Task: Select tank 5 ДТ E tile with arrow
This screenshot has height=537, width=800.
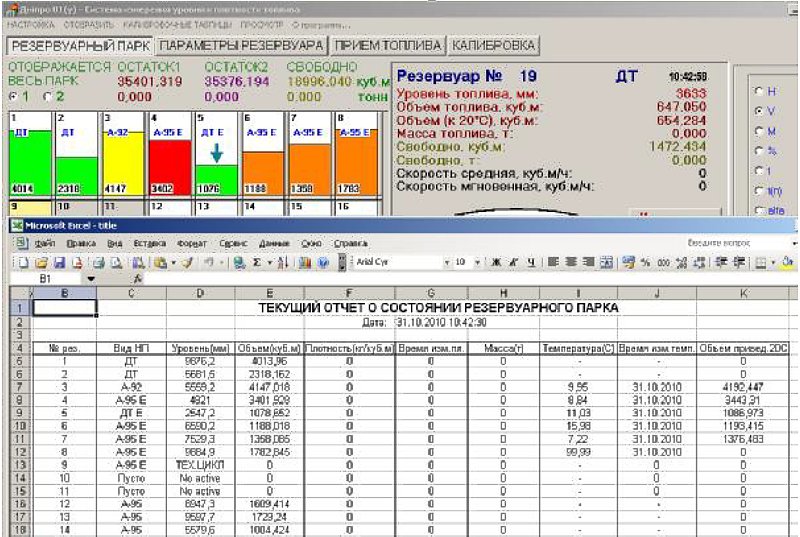Action: (216, 154)
